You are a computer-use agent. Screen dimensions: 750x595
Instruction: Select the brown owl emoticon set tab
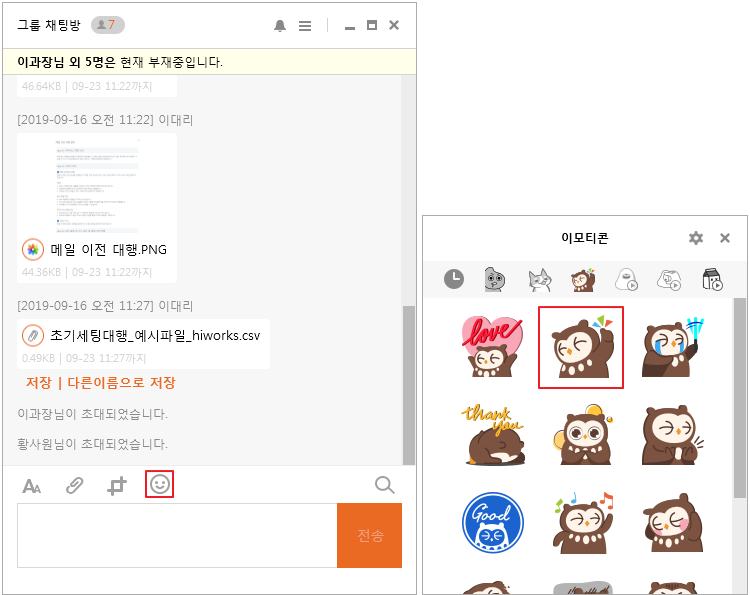click(x=583, y=280)
